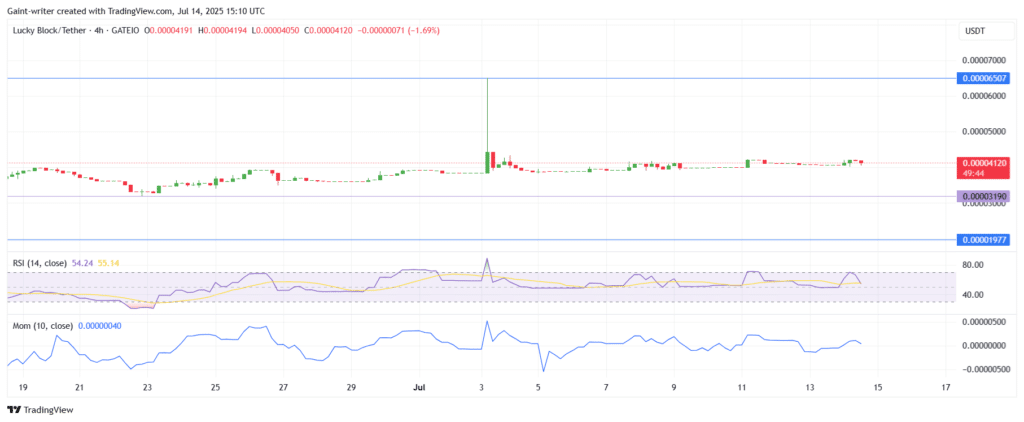Screen dimensions: 1024x422
Task: Click the RSI value 54.24
Action: pyautogui.click(x=82, y=263)
